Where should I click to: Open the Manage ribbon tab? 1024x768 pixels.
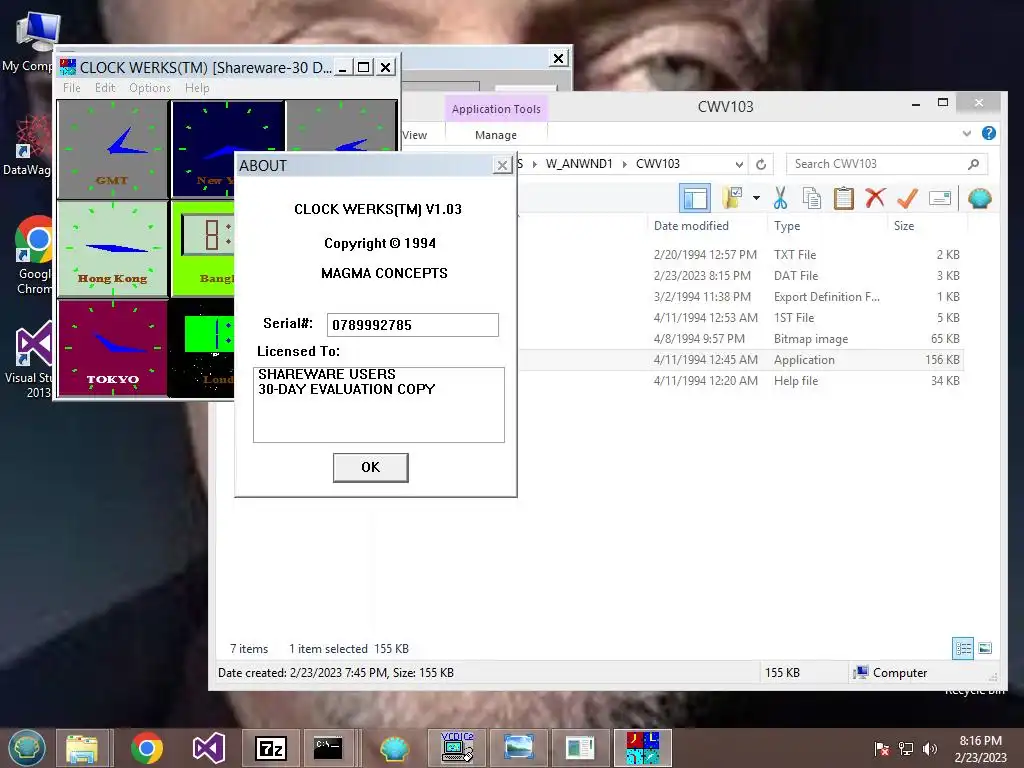(x=496, y=135)
